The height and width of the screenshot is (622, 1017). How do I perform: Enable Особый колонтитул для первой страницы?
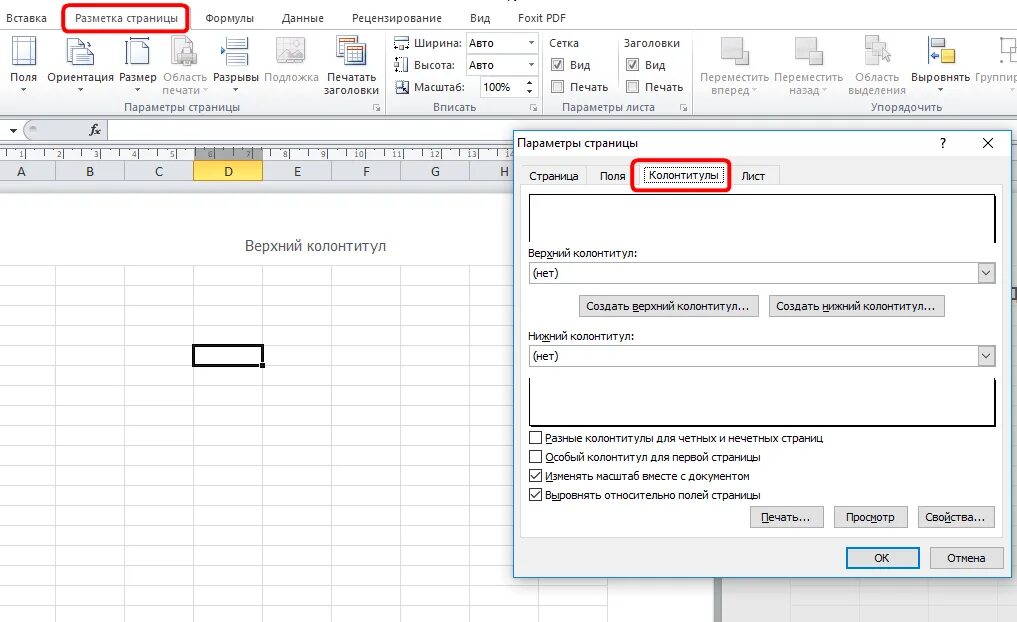(535, 457)
